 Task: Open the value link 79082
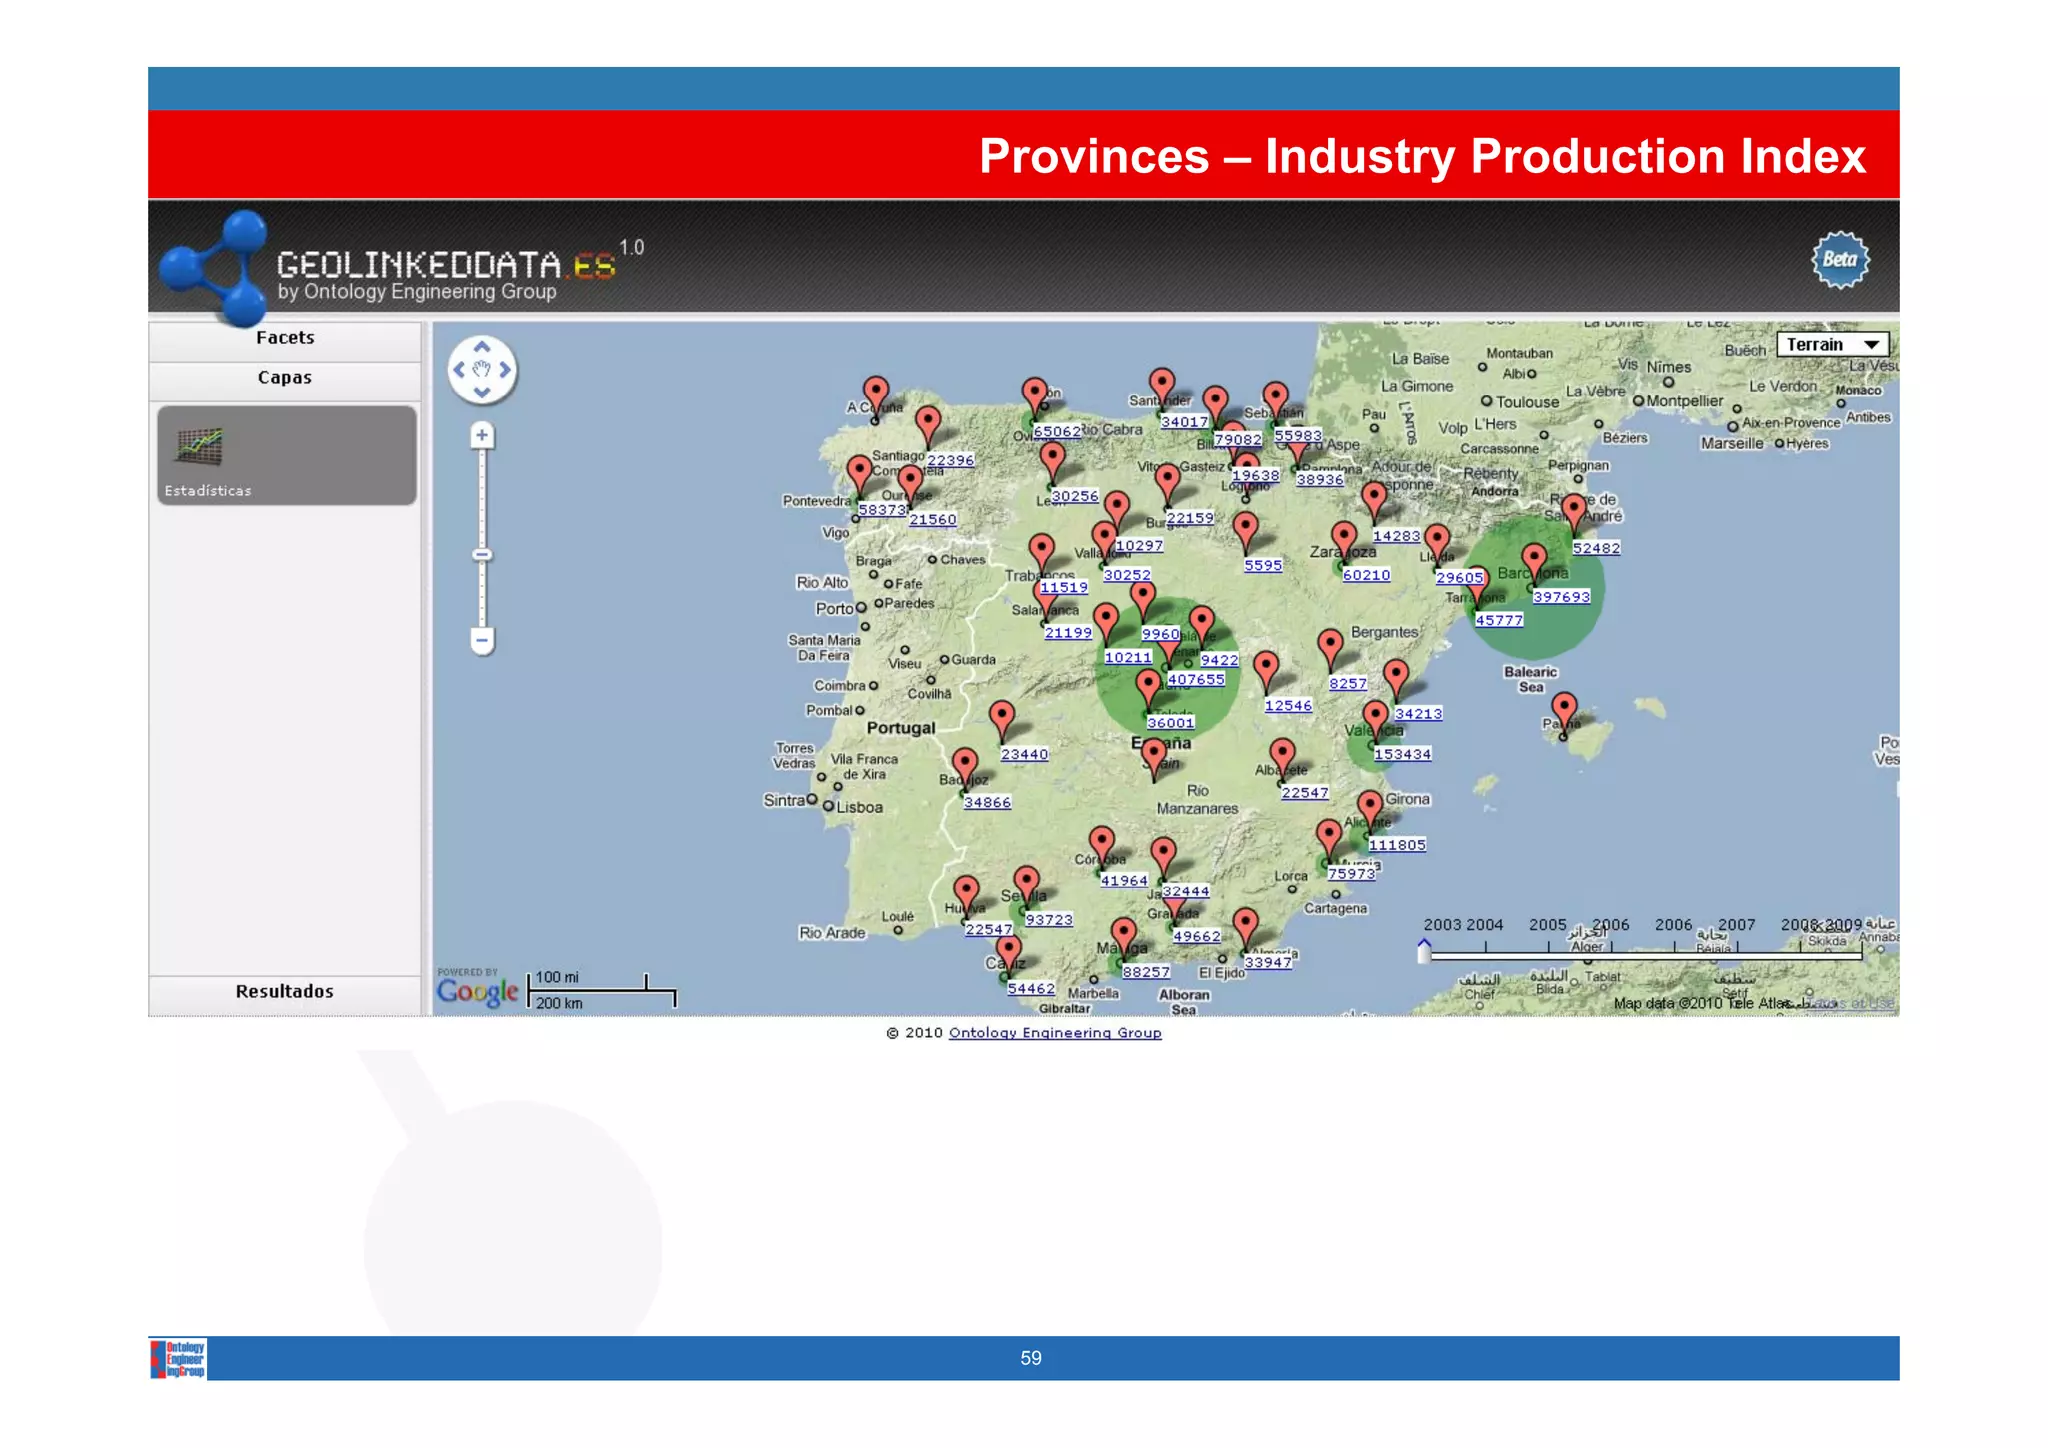1238,440
